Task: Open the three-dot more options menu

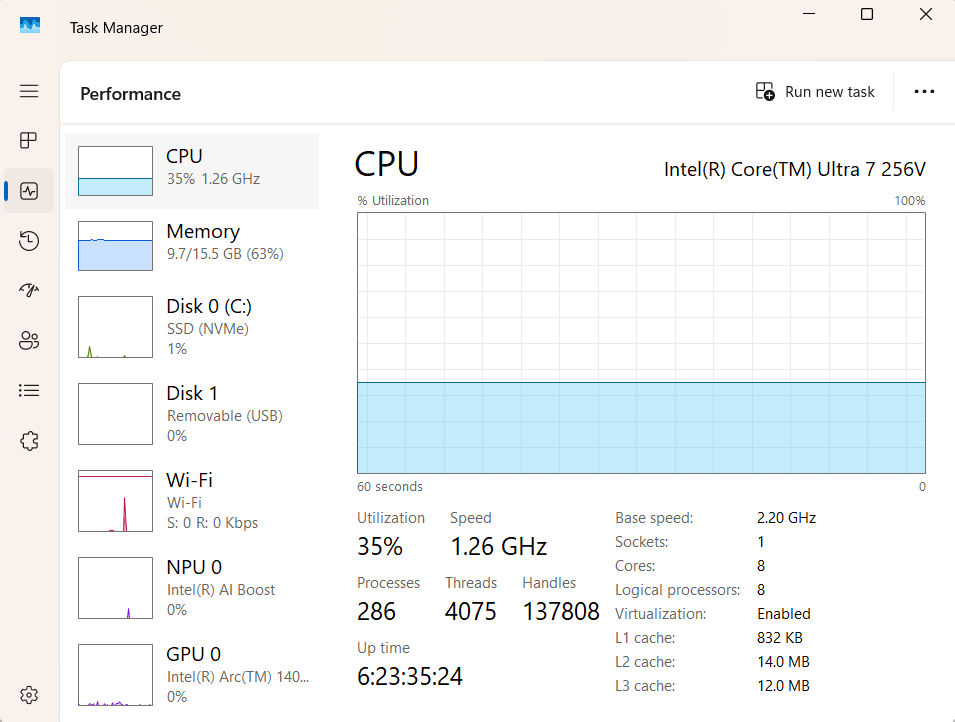Action: [924, 92]
